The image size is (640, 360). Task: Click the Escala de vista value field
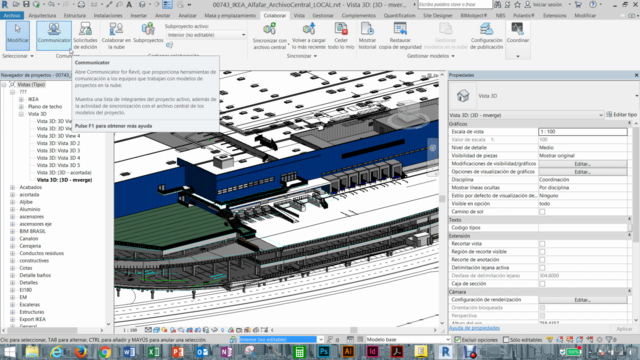coord(582,132)
